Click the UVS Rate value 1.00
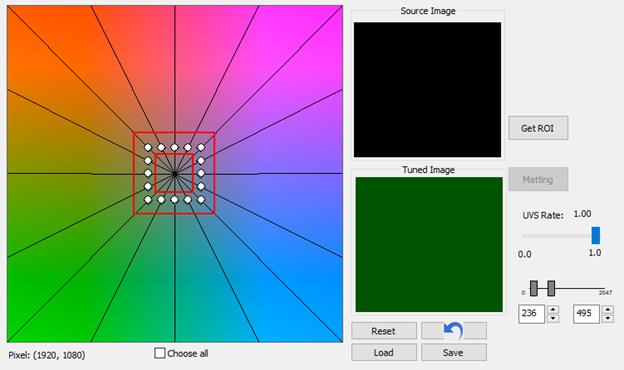Viewport: 624px width, 370px height. pos(582,214)
